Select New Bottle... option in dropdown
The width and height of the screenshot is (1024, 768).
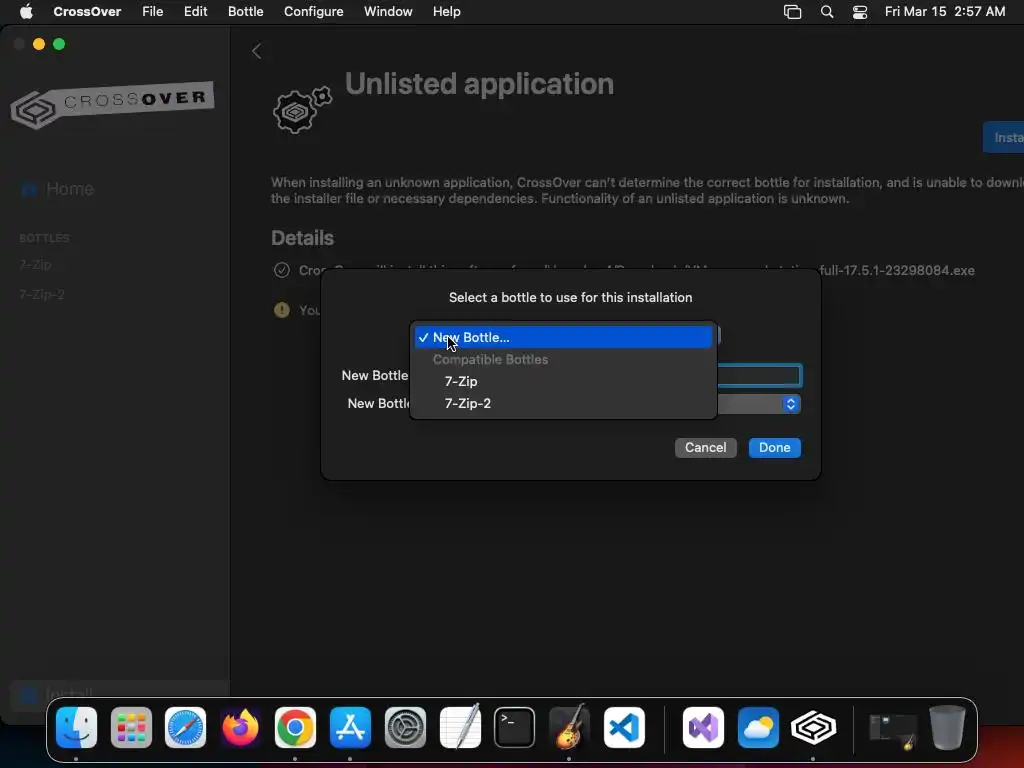(563, 337)
